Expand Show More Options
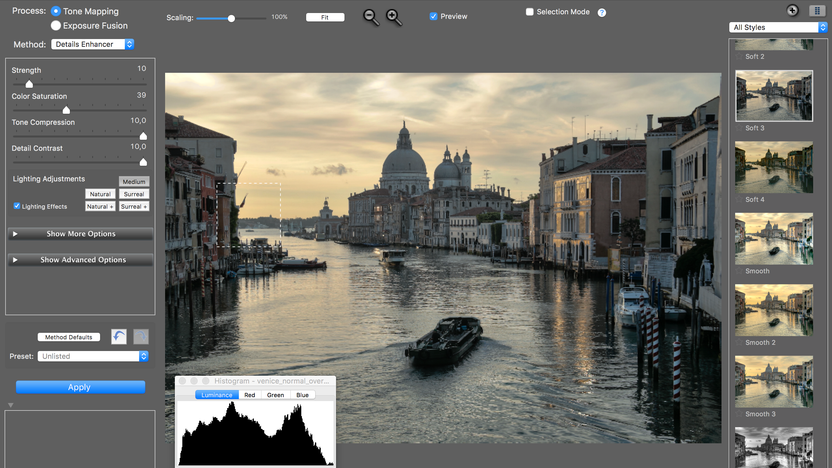Screen dimensions: 832x468 click(x=80, y=233)
